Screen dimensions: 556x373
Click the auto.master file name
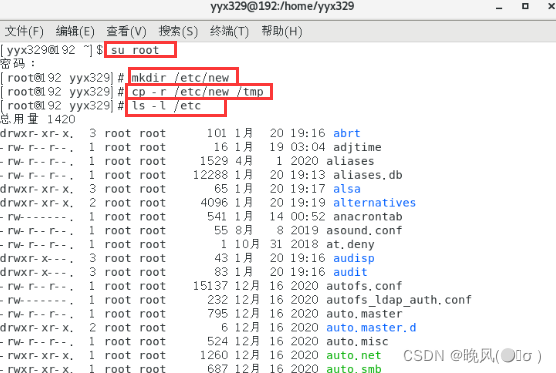(x=364, y=313)
